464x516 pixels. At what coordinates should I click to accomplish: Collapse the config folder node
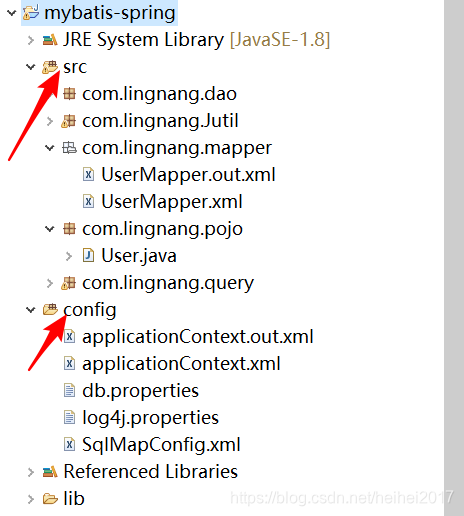coord(31,310)
